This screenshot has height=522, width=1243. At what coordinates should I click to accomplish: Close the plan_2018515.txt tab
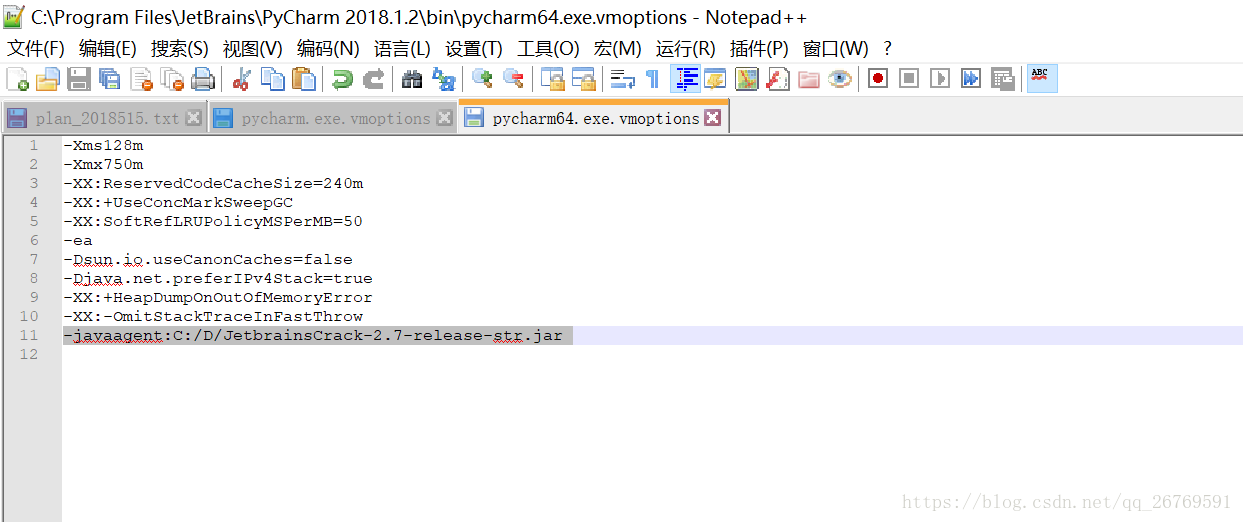click(194, 118)
